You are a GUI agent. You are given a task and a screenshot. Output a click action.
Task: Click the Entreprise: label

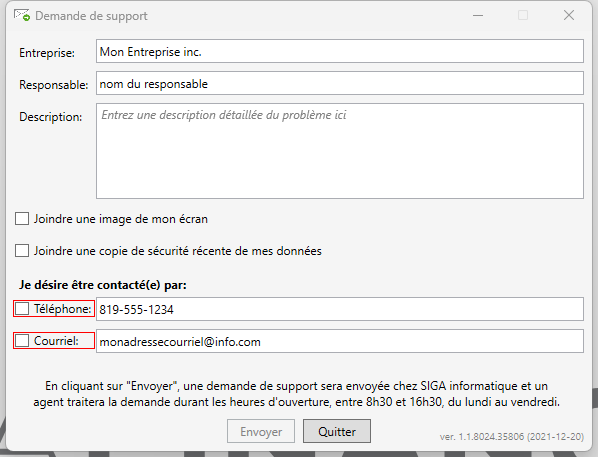pyautogui.click(x=47, y=53)
